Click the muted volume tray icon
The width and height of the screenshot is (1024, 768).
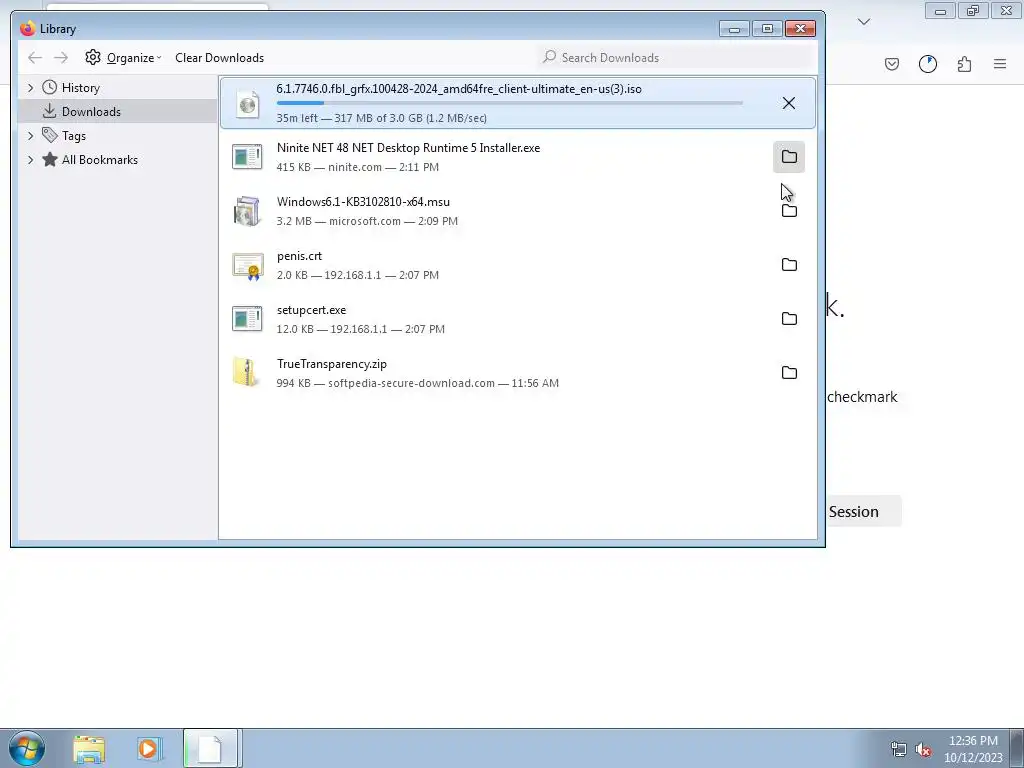tap(923, 750)
